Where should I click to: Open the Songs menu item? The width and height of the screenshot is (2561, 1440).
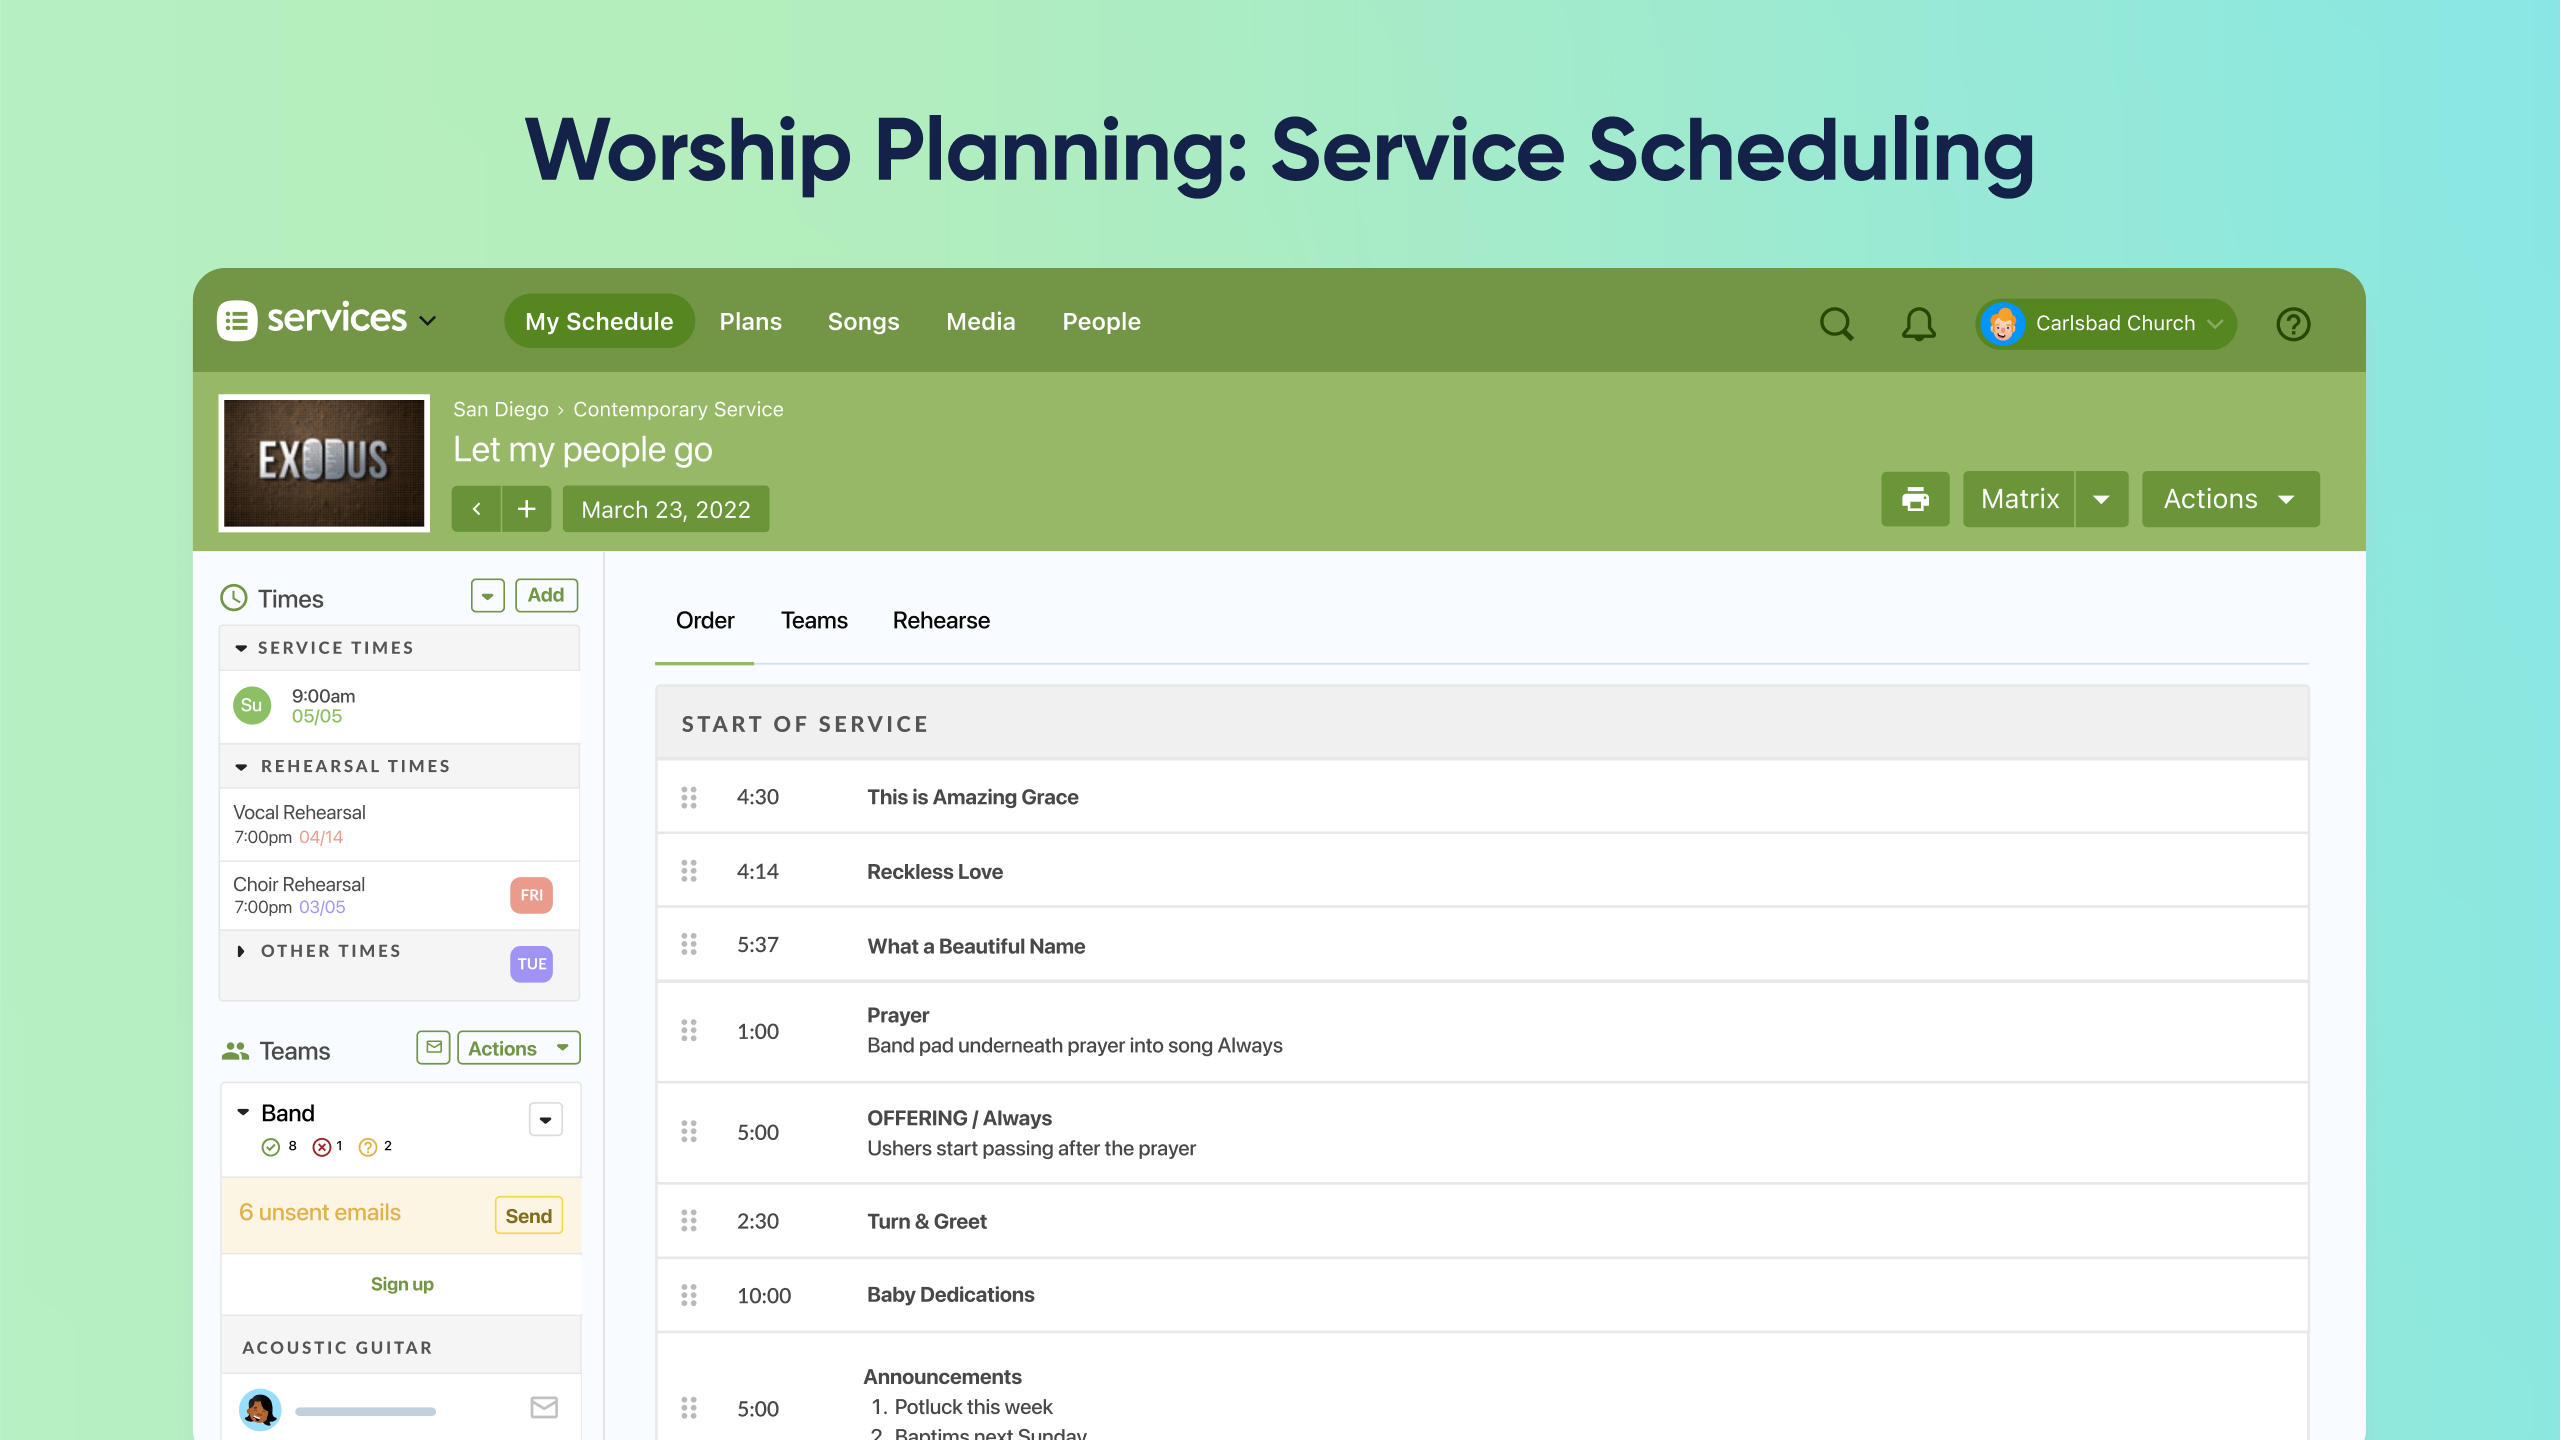863,321
